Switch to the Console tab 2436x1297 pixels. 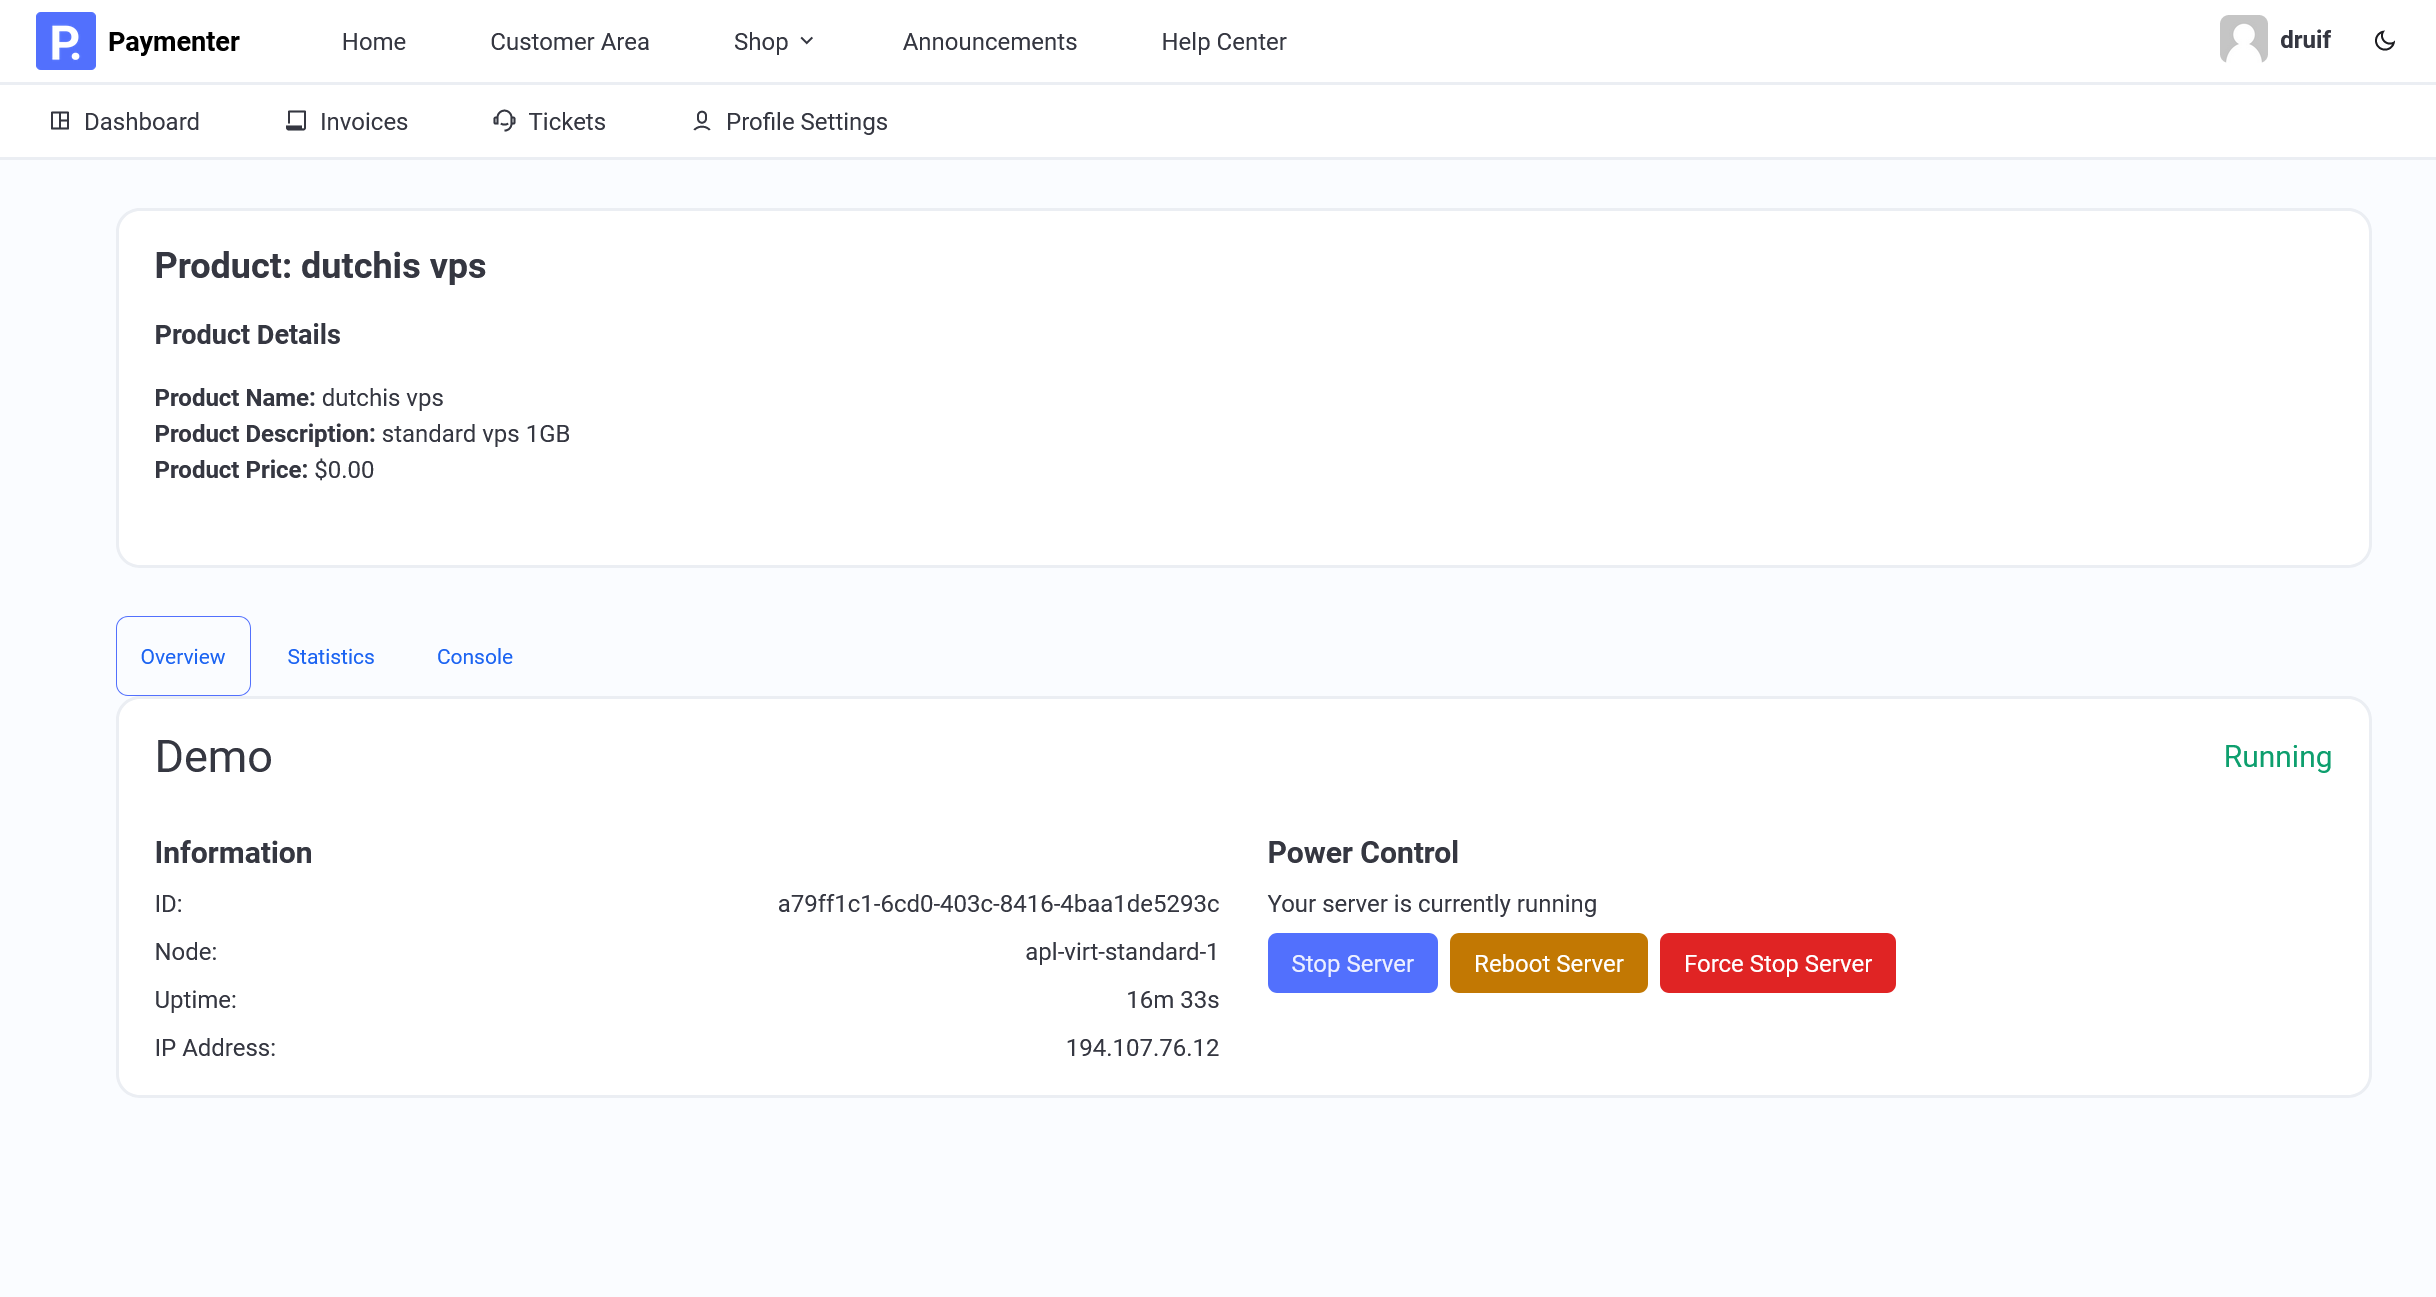(x=474, y=657)
